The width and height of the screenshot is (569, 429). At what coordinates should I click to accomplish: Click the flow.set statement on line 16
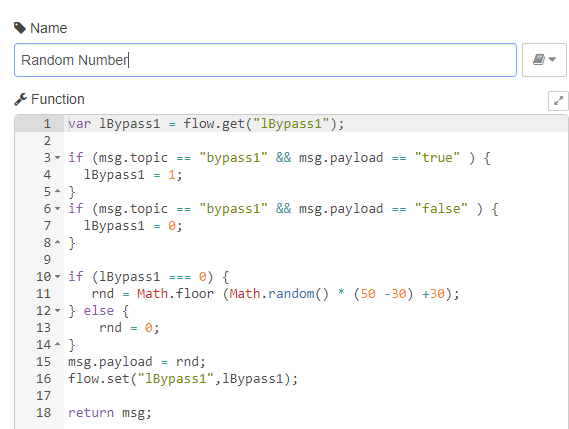click(183, 379)
